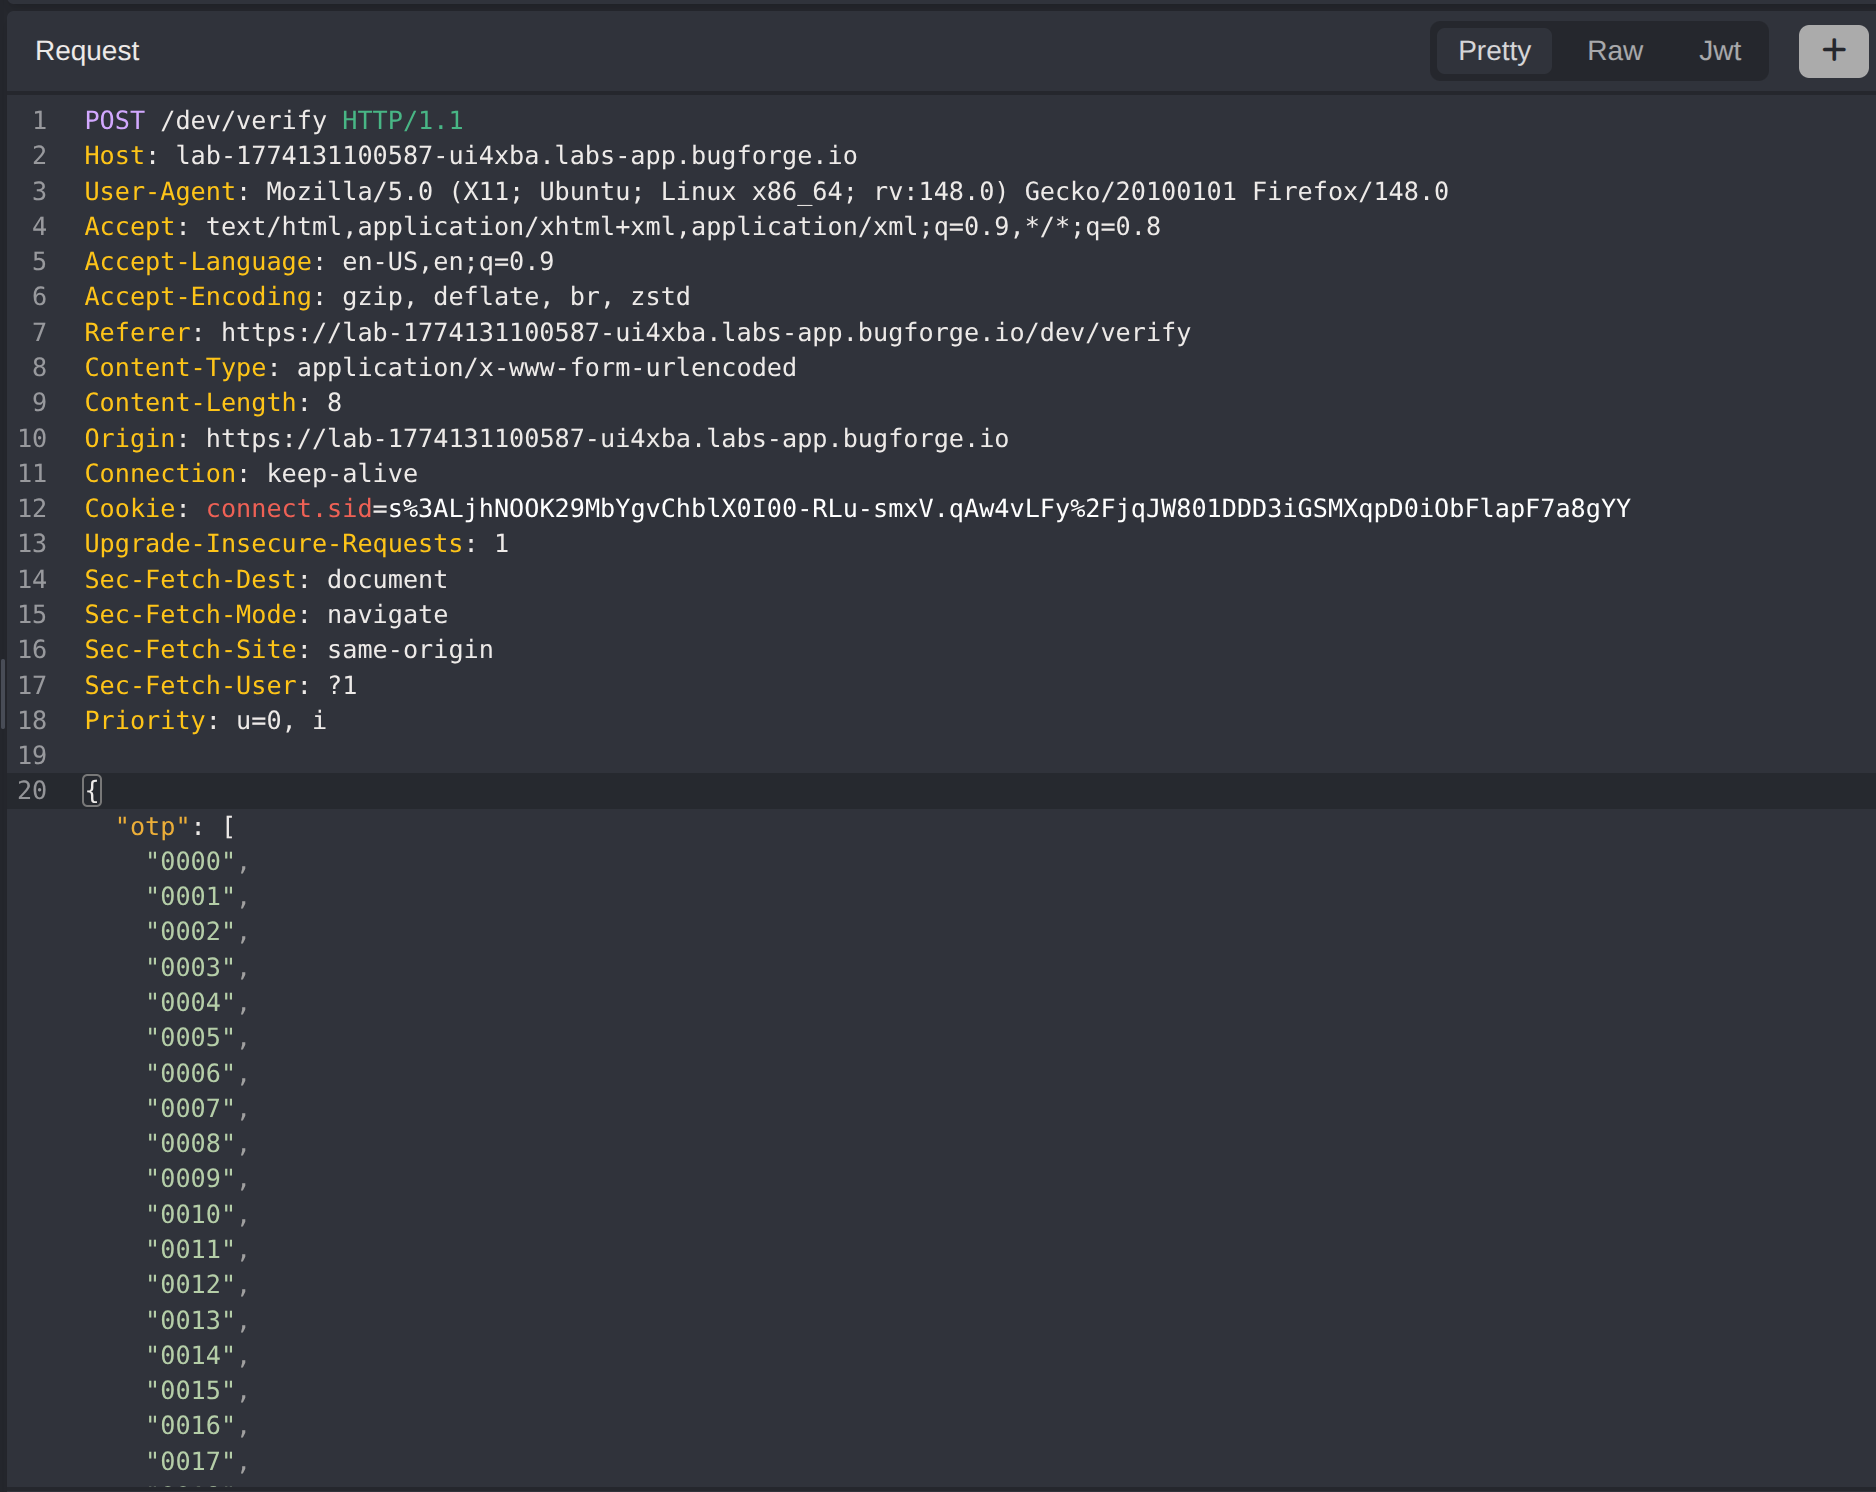The image size is (1876, 1492).
Task: Switch to the Raw view tab
Action: (x=1614, y=50)
